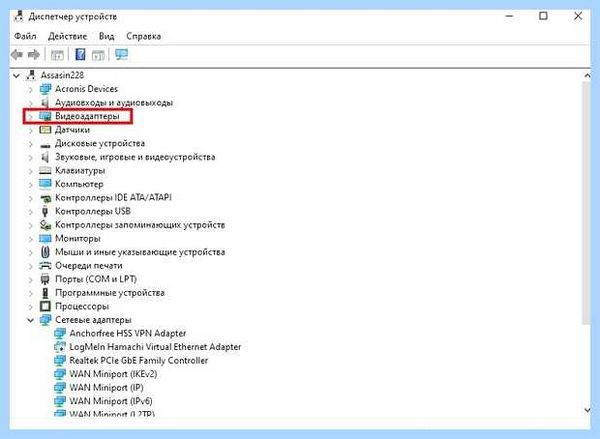600x439 pixels.
Task: Expand the Видеоадаптеры category
Action: pyautogui.click(x=31, y=116)
